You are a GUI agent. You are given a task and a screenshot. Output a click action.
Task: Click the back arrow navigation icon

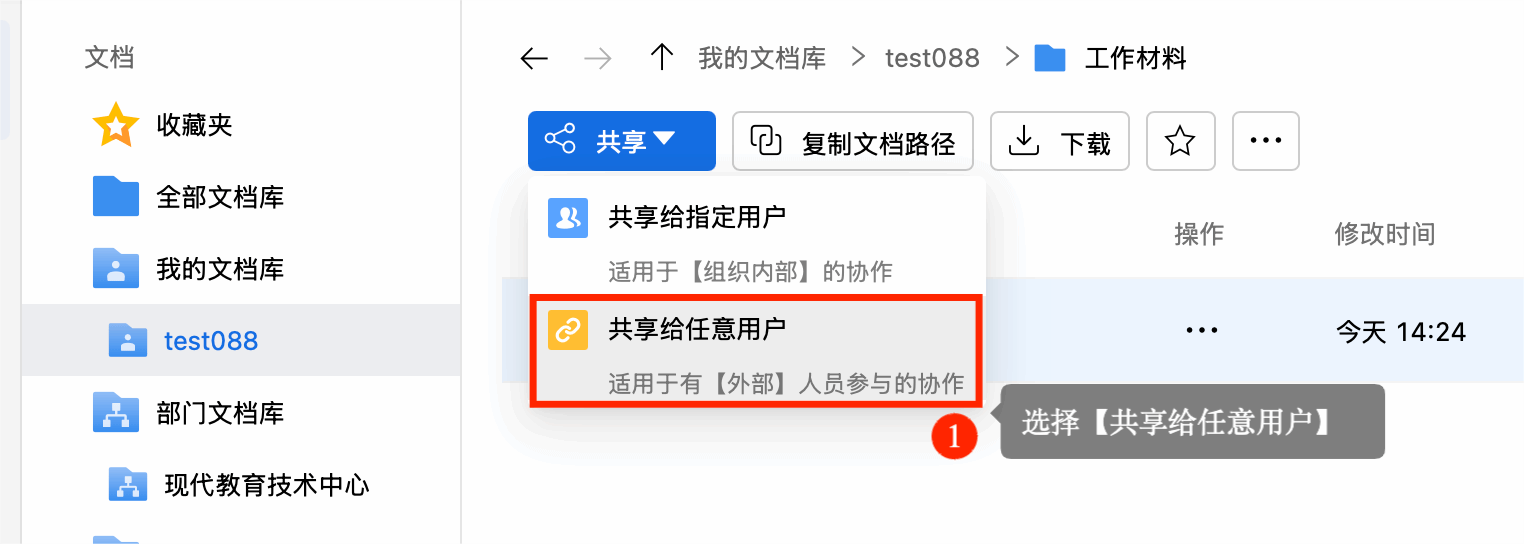click(534, 59)
